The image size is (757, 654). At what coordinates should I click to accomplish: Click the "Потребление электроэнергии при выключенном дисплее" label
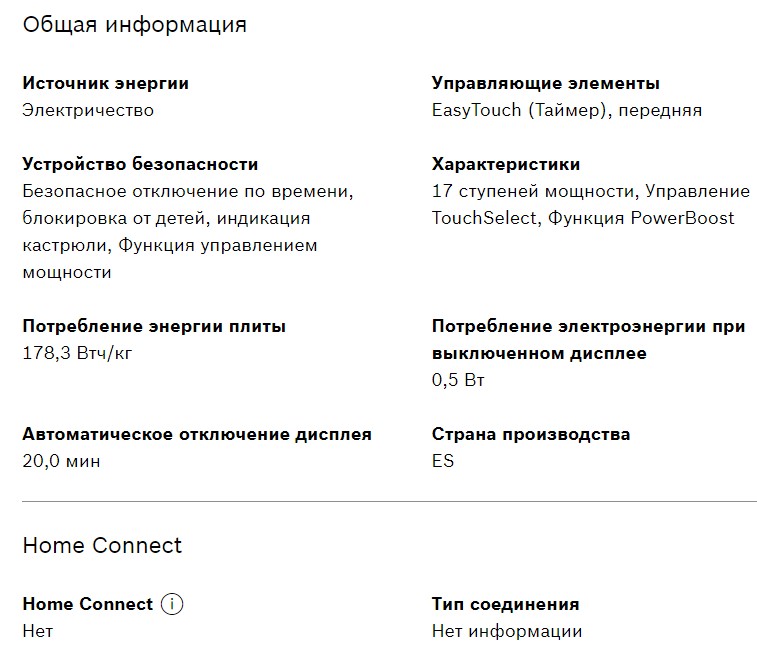[588, 340]
